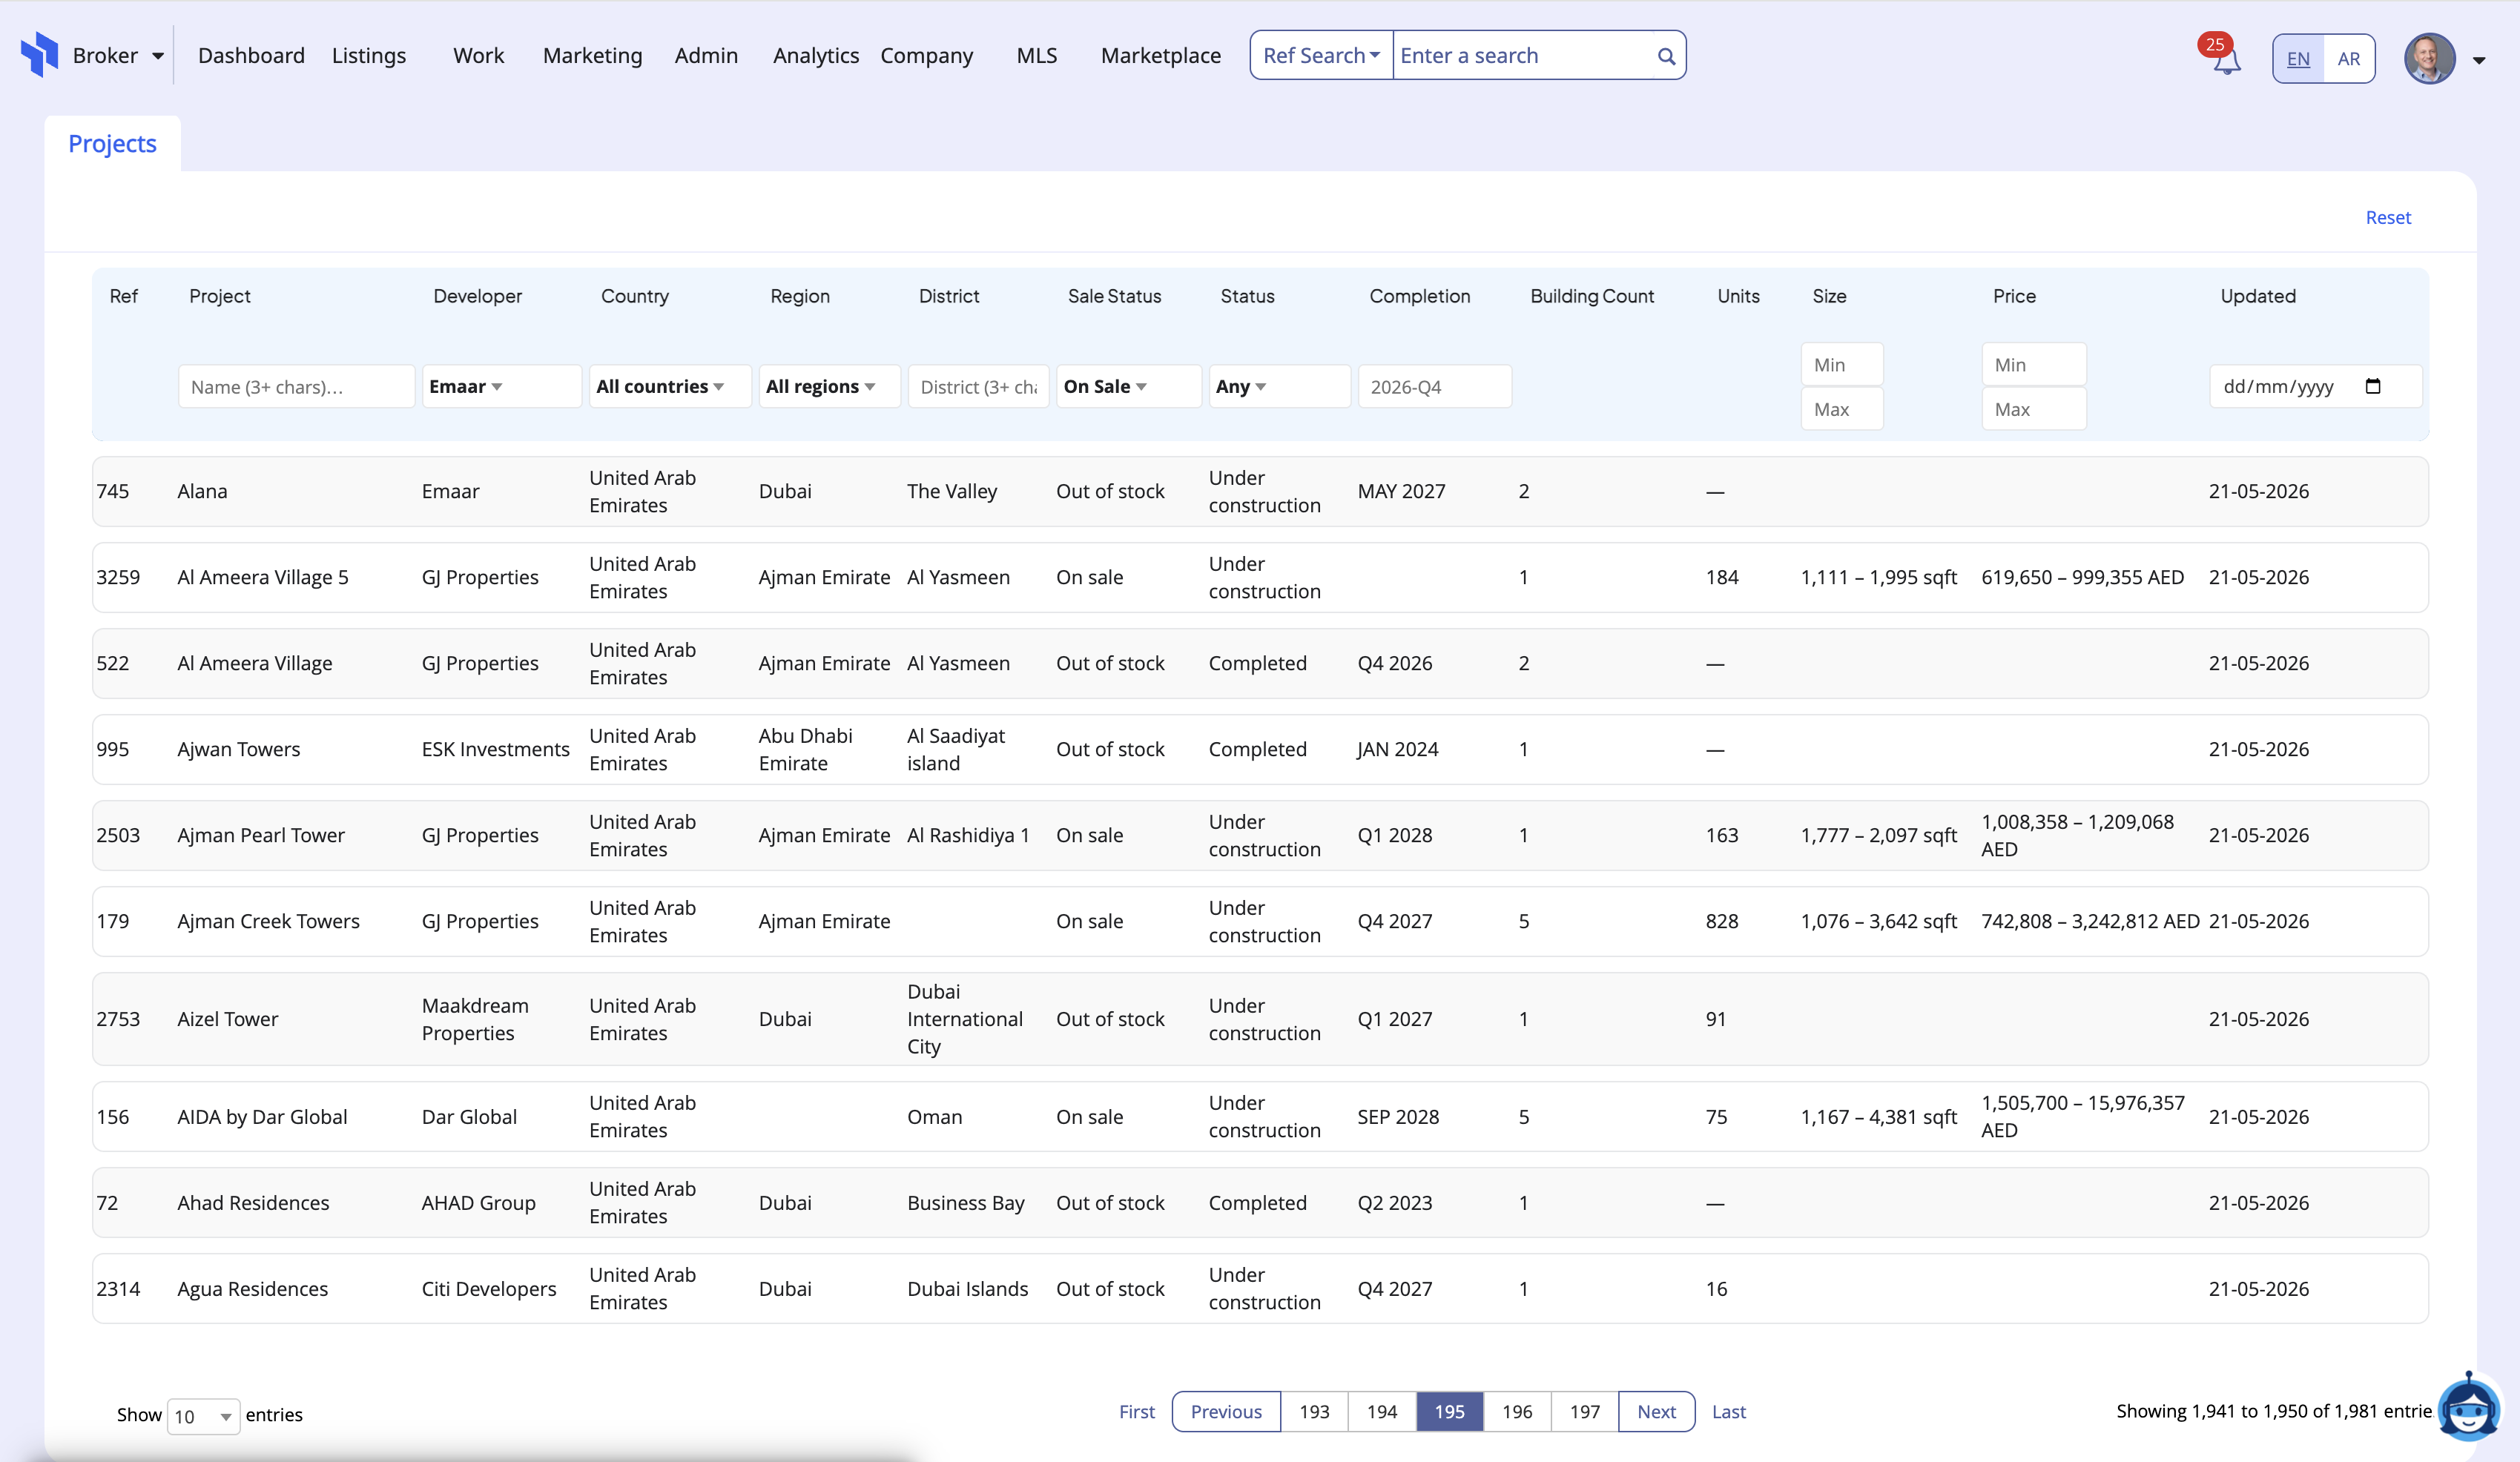Go to page 194

[x=1382, y=1412]
